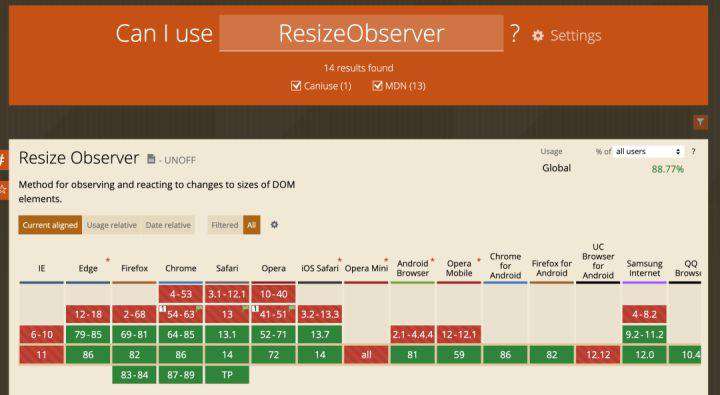The height and width of the screenshot is (395, 720).
Task: Click the star favorite icon on left edge
Action: click(x=3, y=189)
